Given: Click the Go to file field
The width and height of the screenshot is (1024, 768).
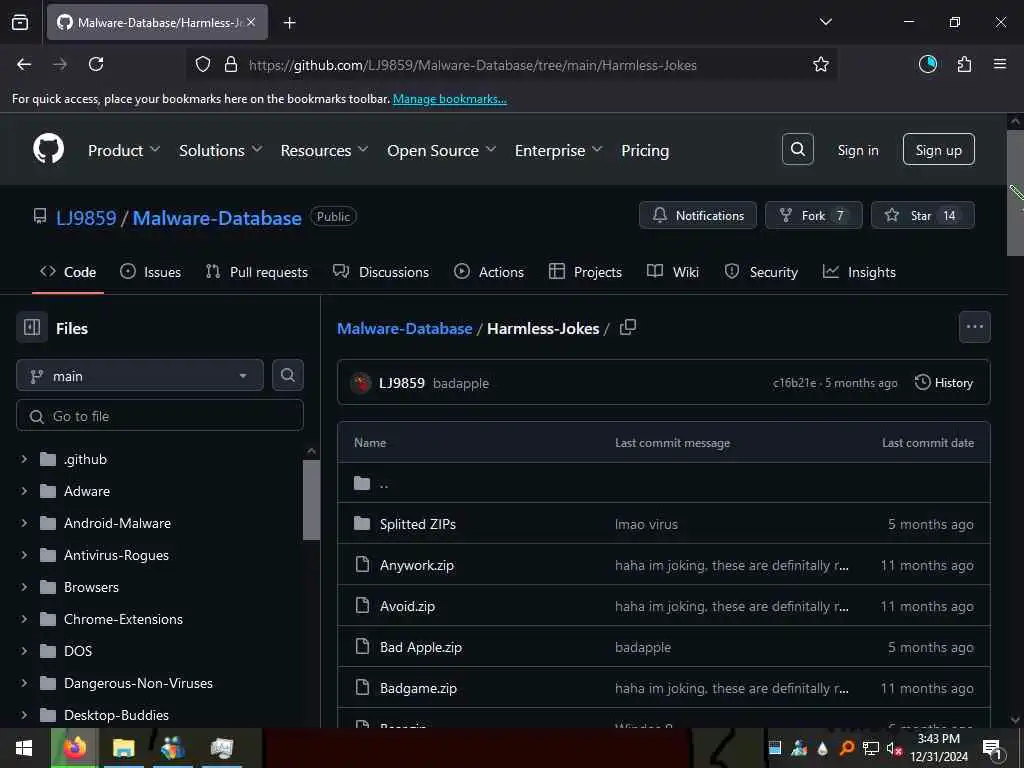Looking at the screenshot, I should (159, 415).
